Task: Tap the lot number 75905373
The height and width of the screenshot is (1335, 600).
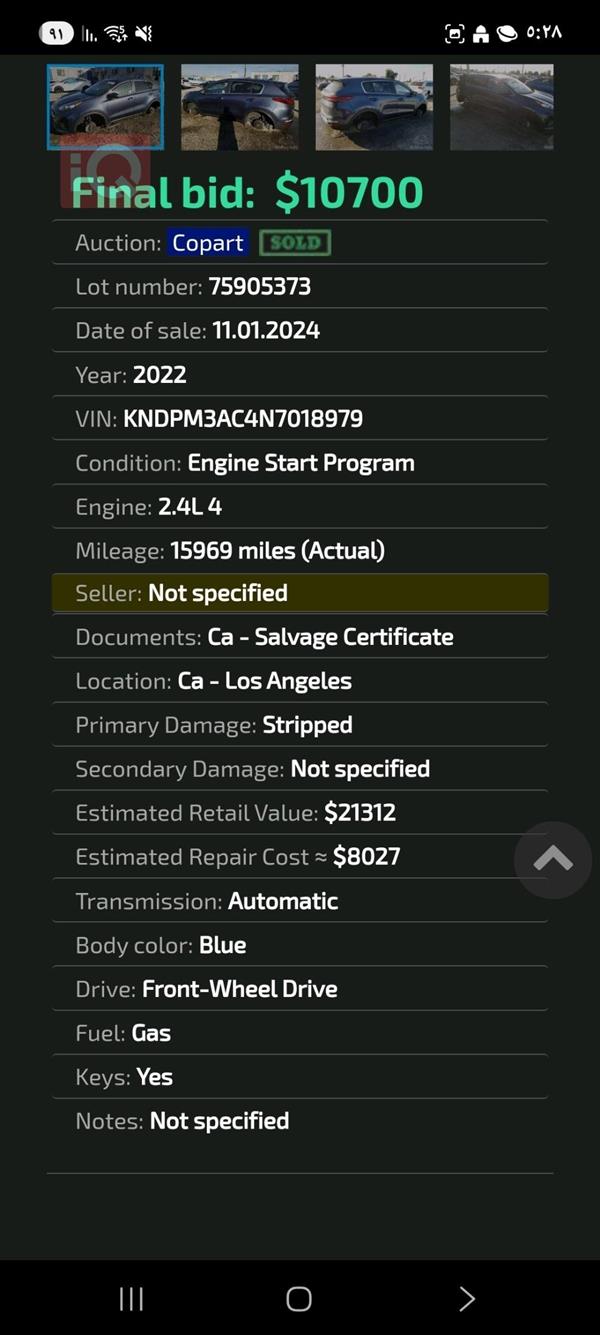Action: click(x=260, y=287)
